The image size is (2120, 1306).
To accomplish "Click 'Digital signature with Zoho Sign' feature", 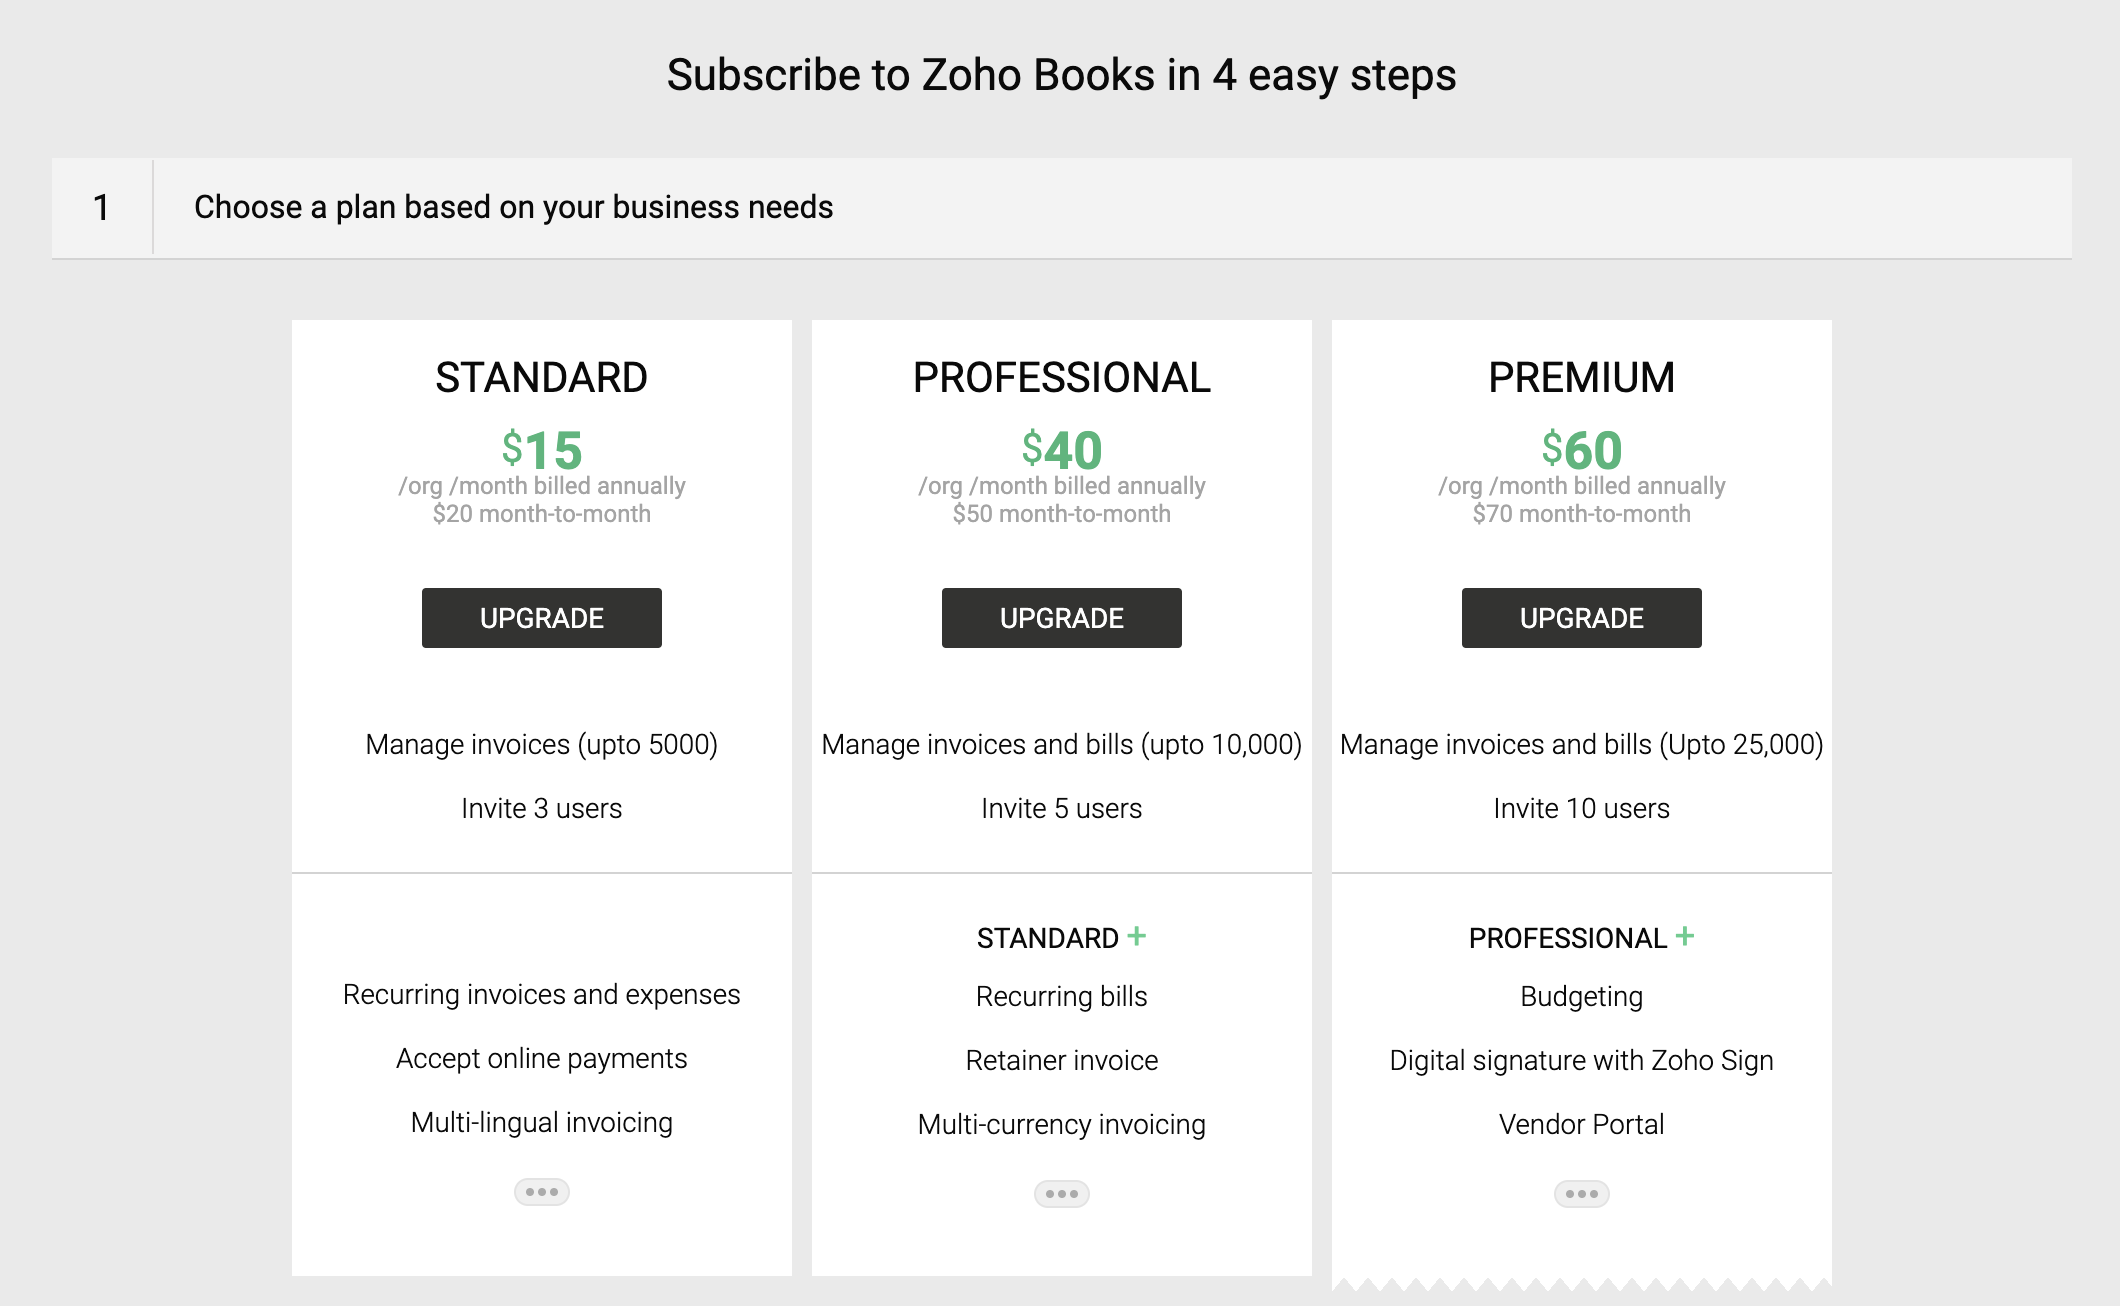I will point(1582,1060).
